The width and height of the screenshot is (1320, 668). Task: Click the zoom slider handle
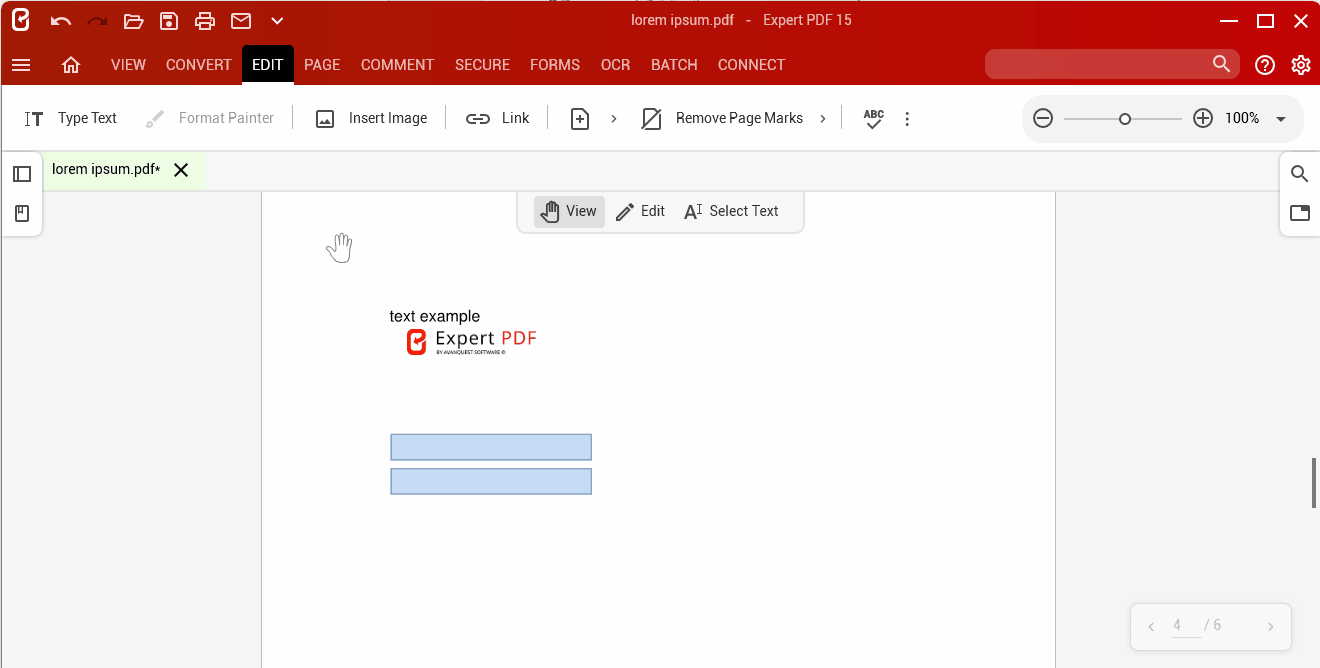(x=1125, y=119)
